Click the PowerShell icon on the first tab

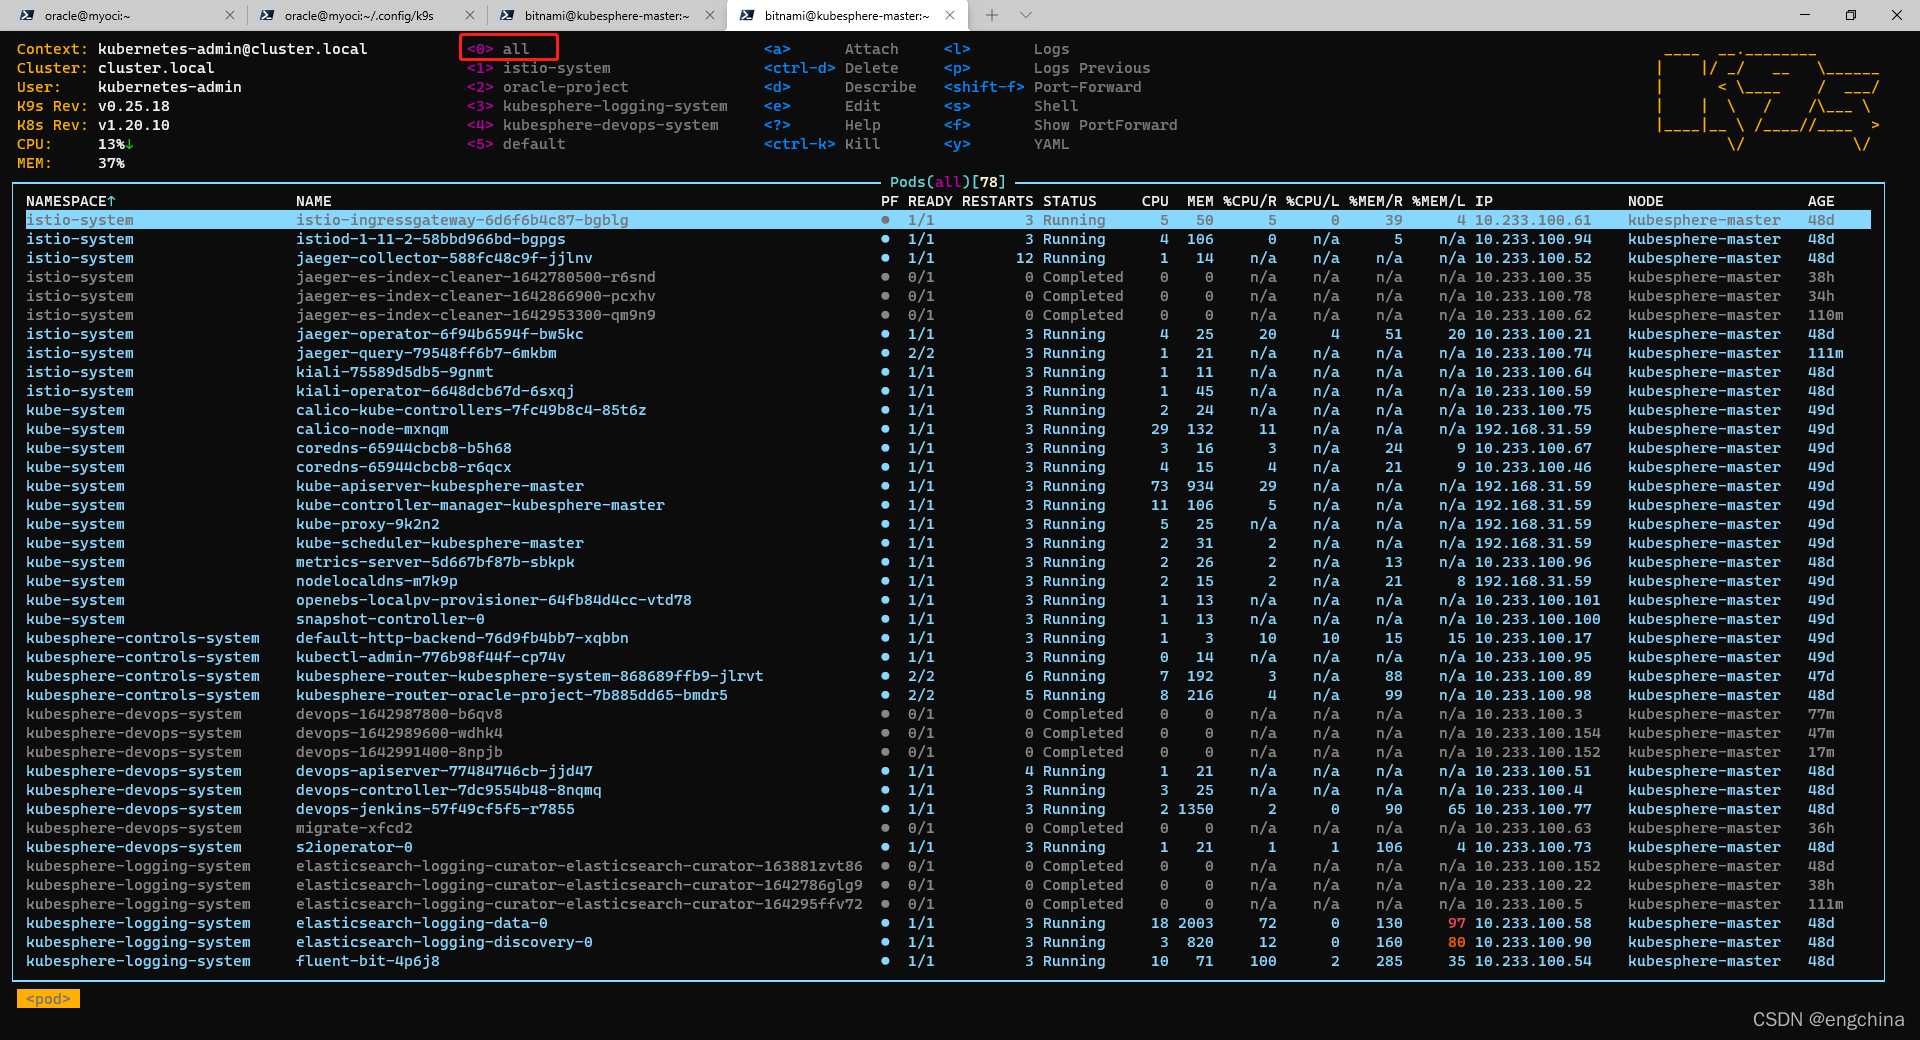pos(27,15)
